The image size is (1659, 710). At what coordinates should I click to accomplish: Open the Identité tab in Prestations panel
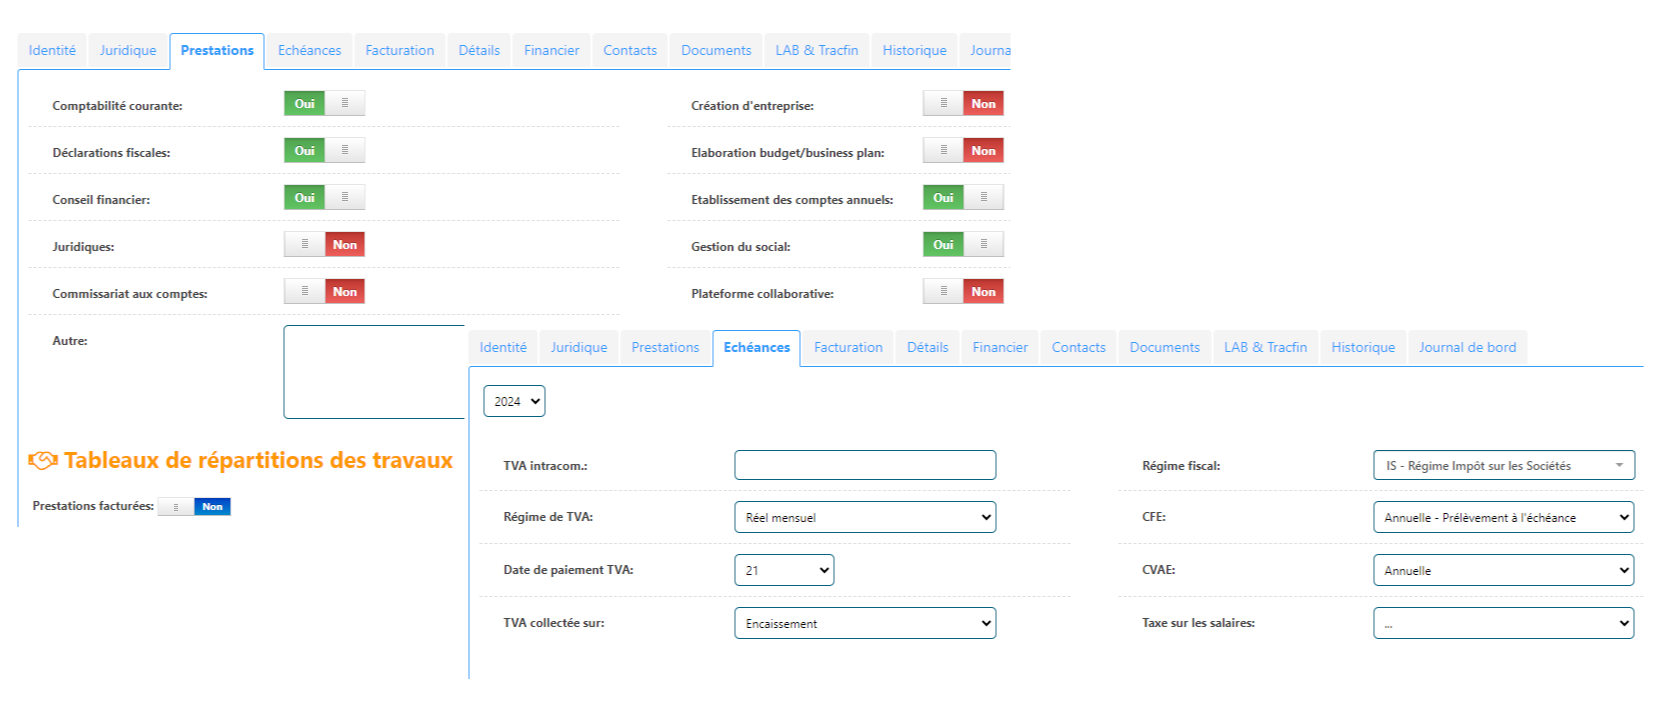coord(52,50)
